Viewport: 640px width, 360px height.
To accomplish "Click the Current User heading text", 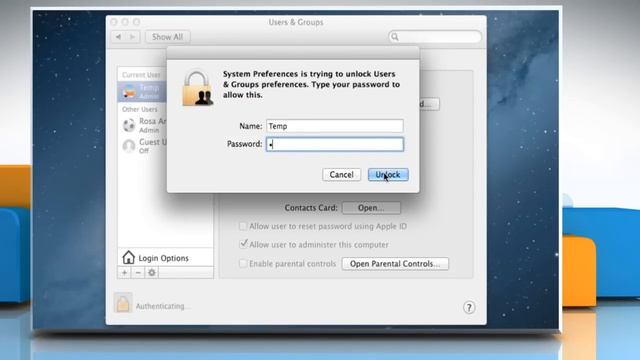I will click(x=141, y=75).
